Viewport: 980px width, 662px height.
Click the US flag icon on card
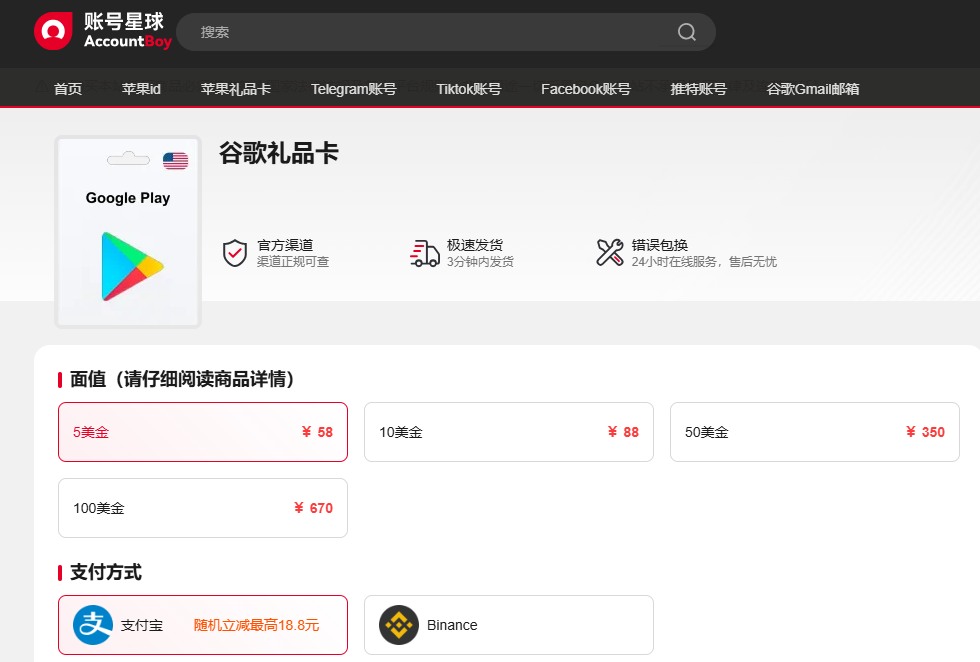[176, 161]
